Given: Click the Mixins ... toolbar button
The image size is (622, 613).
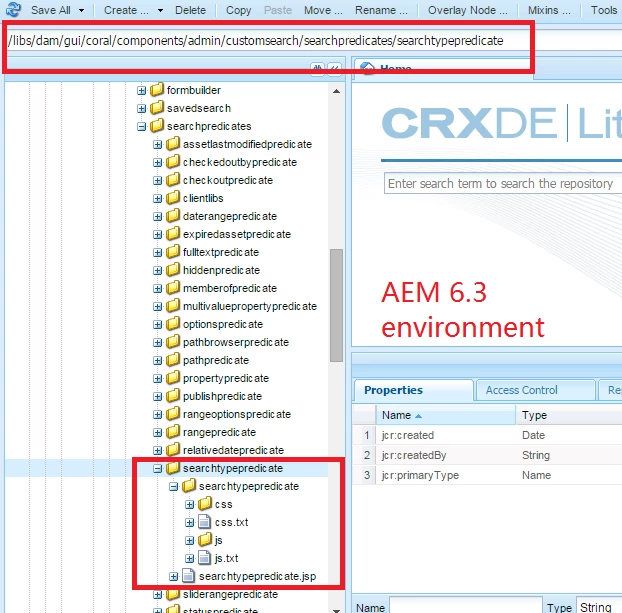Looking at the screenshot, I should pos(549,10).
